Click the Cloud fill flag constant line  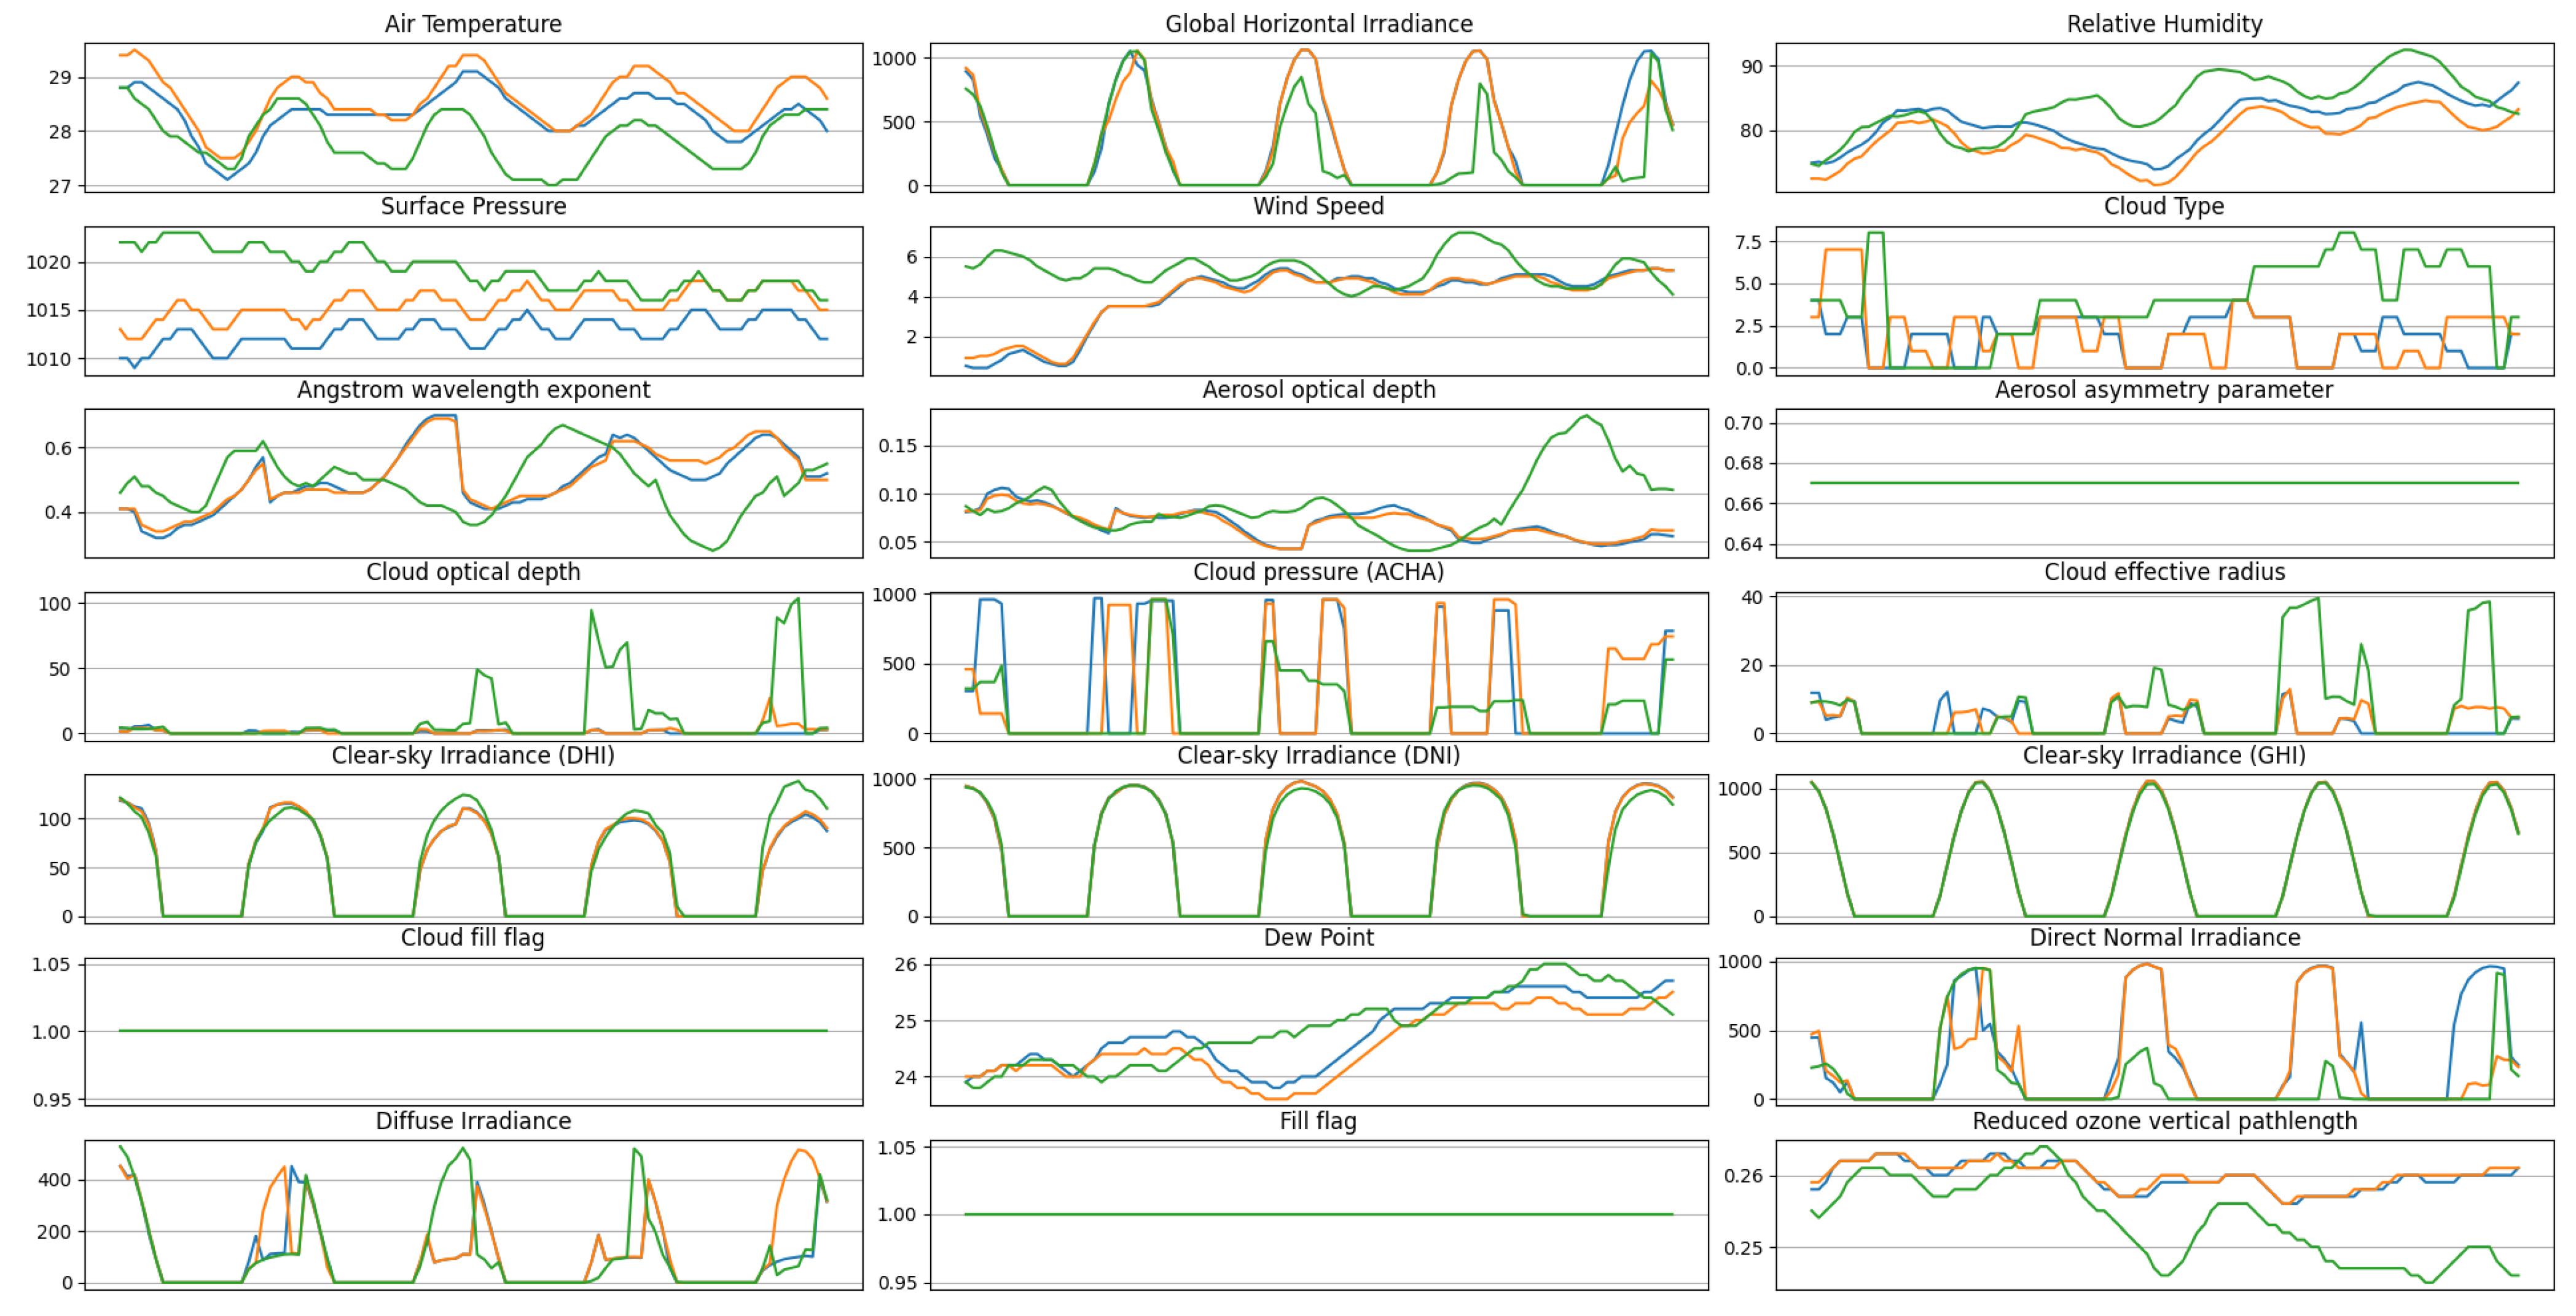473,1031
